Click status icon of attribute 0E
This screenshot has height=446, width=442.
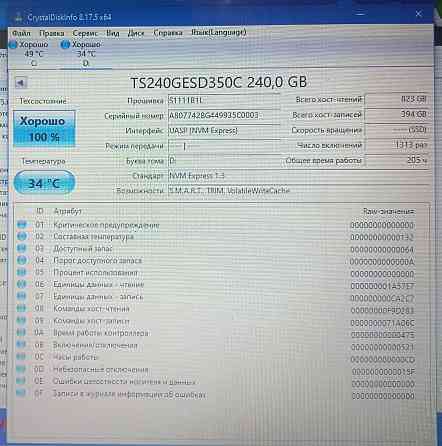click(21, 381)
